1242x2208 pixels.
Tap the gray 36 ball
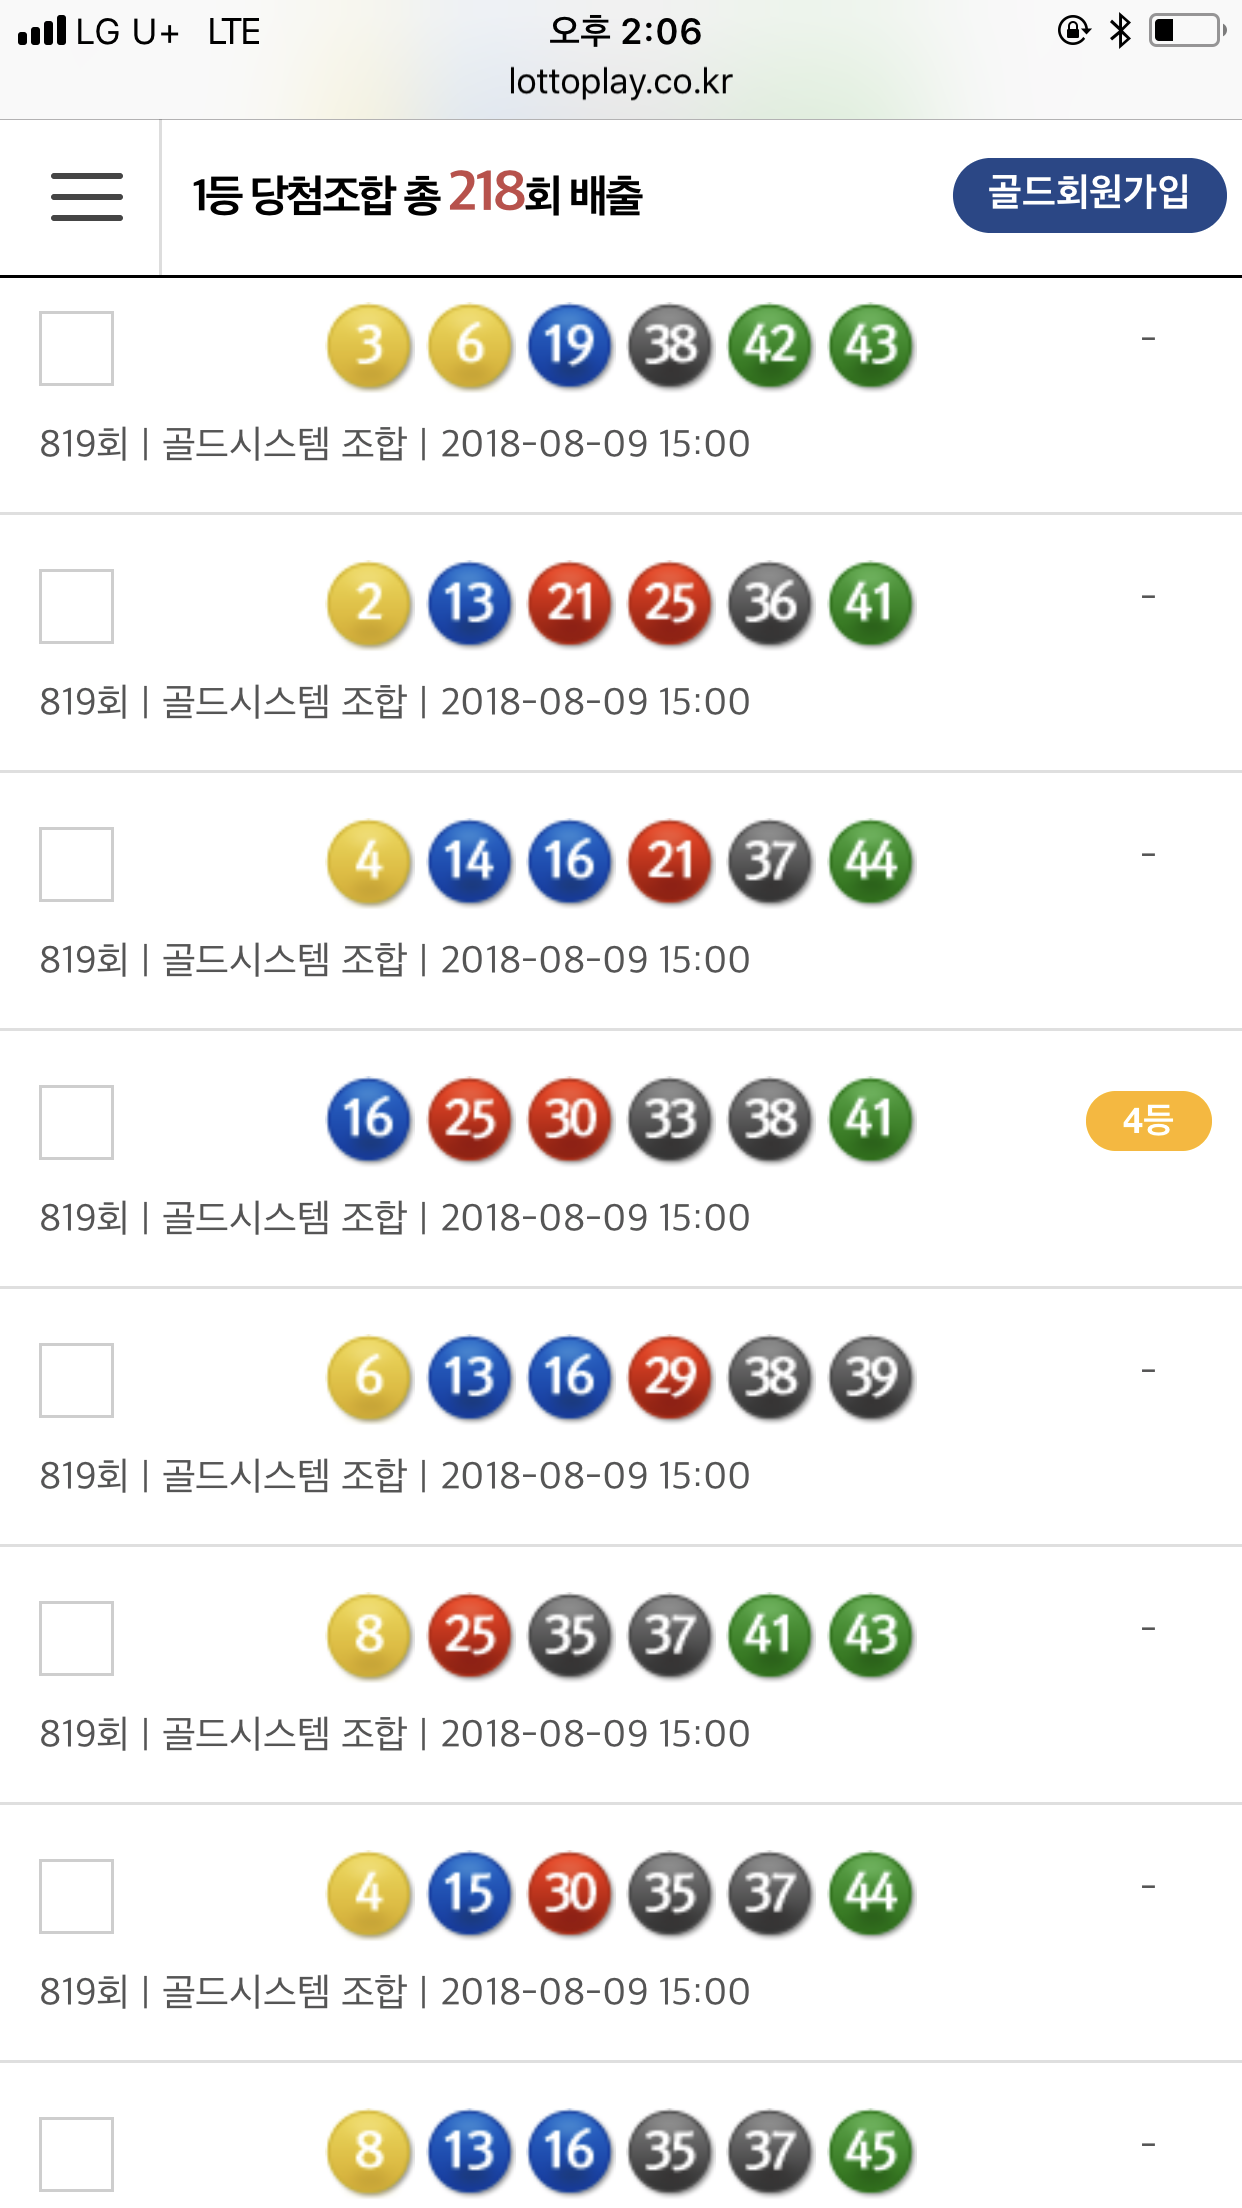coord(770,604)
